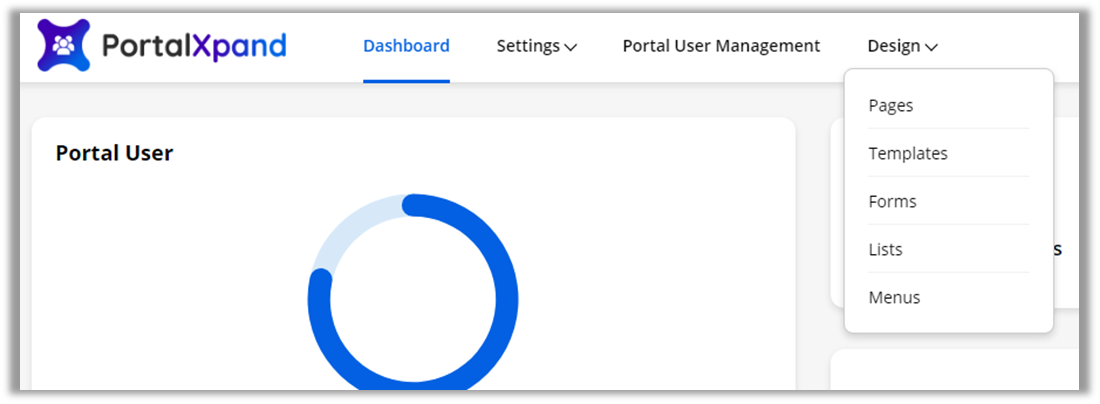Viewport: 1100px width, 404px height.
Task: Switch to the Dashboard tab
Action: pyautogui.click(x=406, y=46)
